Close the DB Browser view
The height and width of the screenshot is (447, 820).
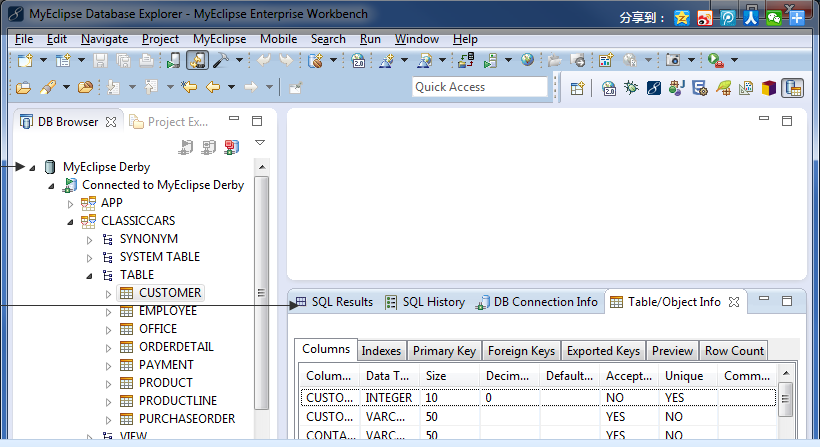111,122
